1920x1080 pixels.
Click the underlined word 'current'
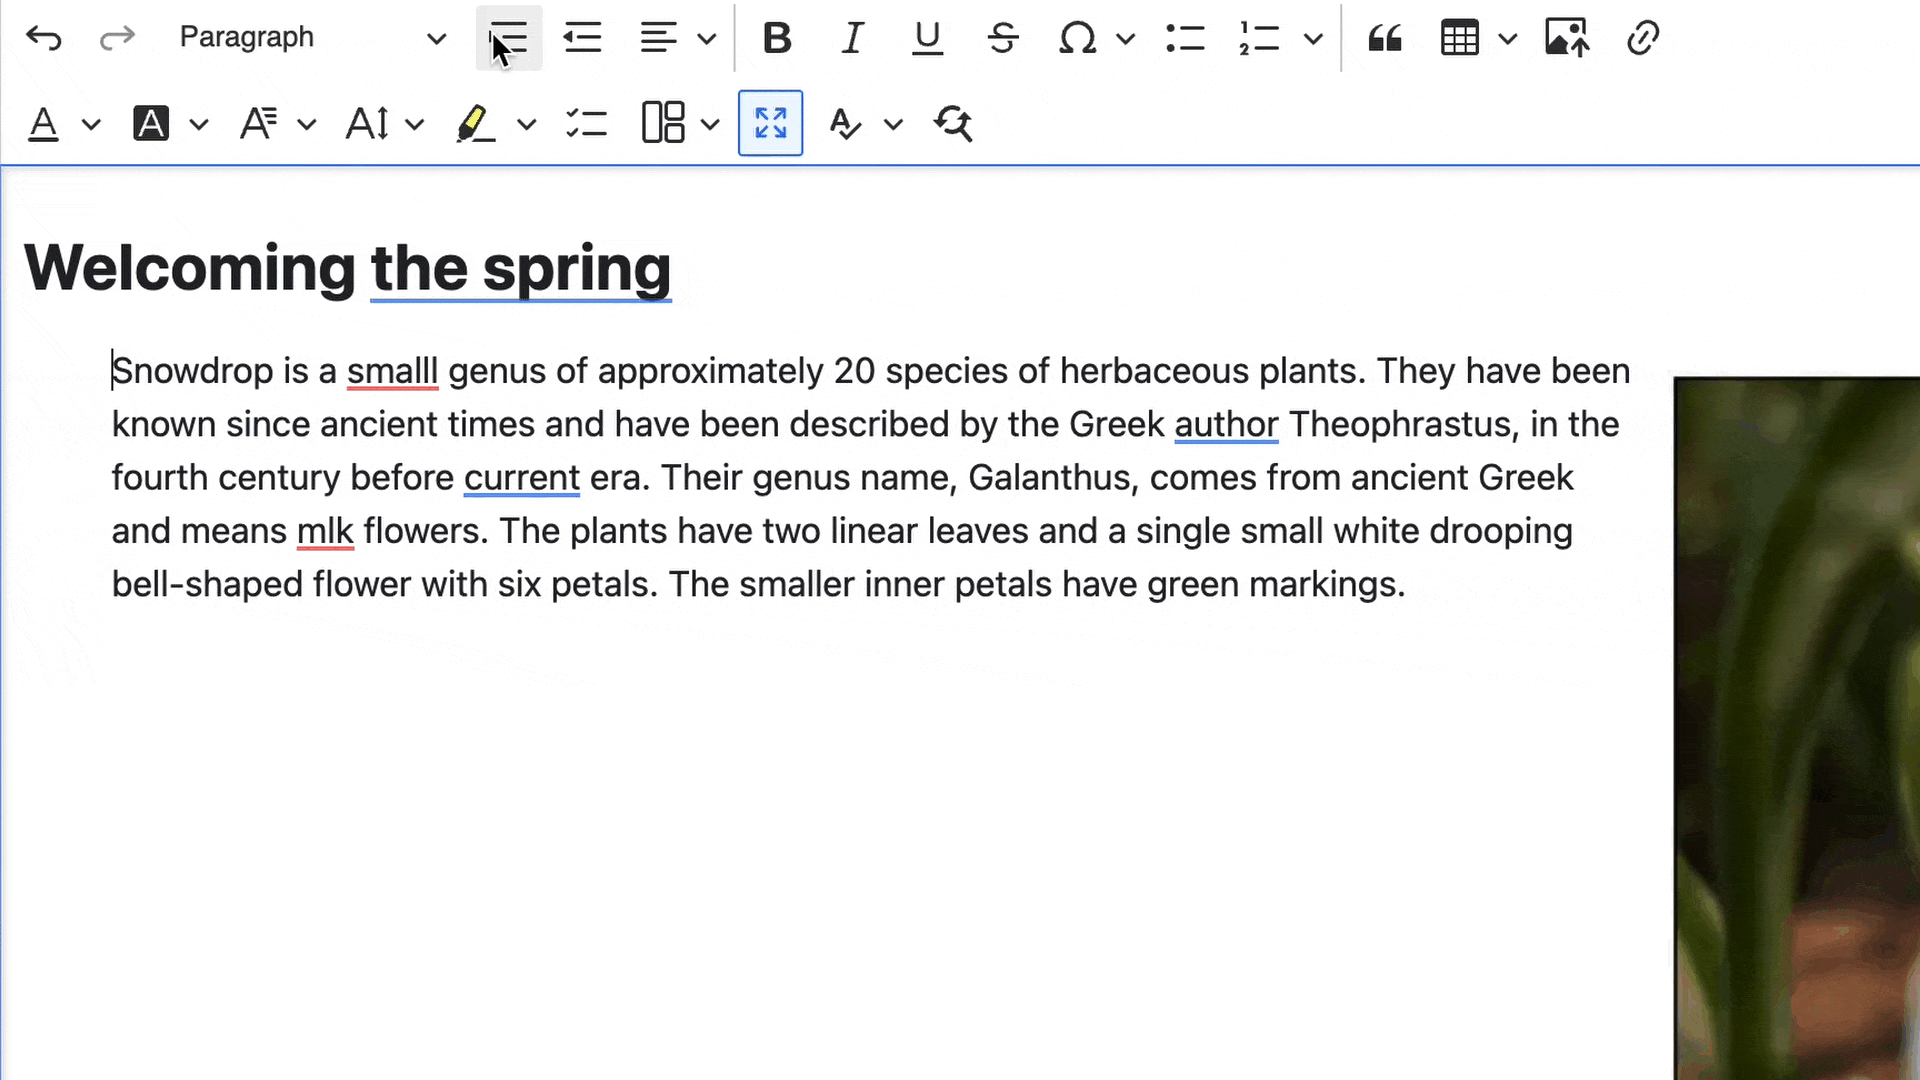pyautogui.click(x=521, y=478)
